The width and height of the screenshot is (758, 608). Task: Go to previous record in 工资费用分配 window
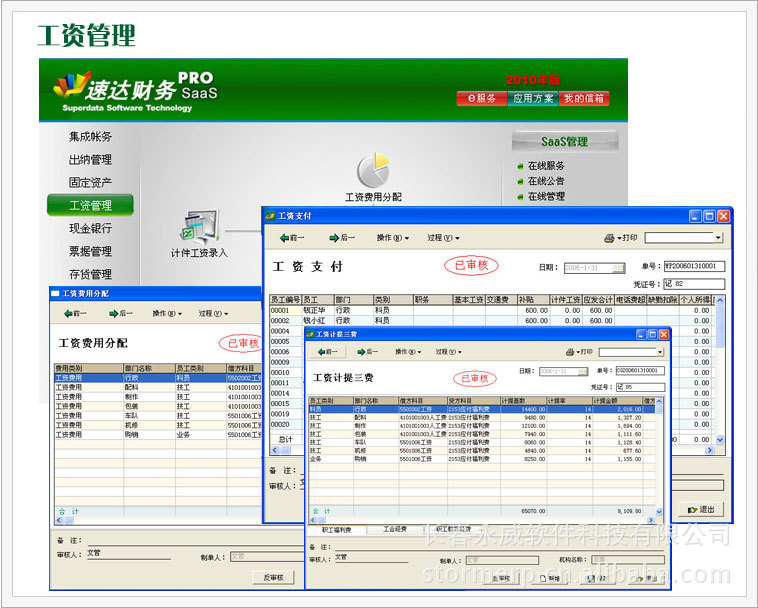pos(75,314)
